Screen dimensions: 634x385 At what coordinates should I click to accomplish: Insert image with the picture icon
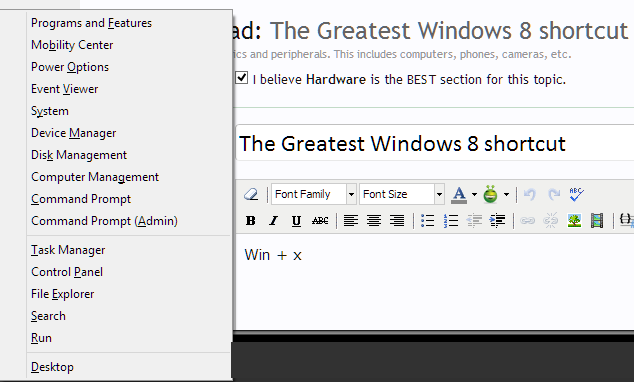[574, 221]
